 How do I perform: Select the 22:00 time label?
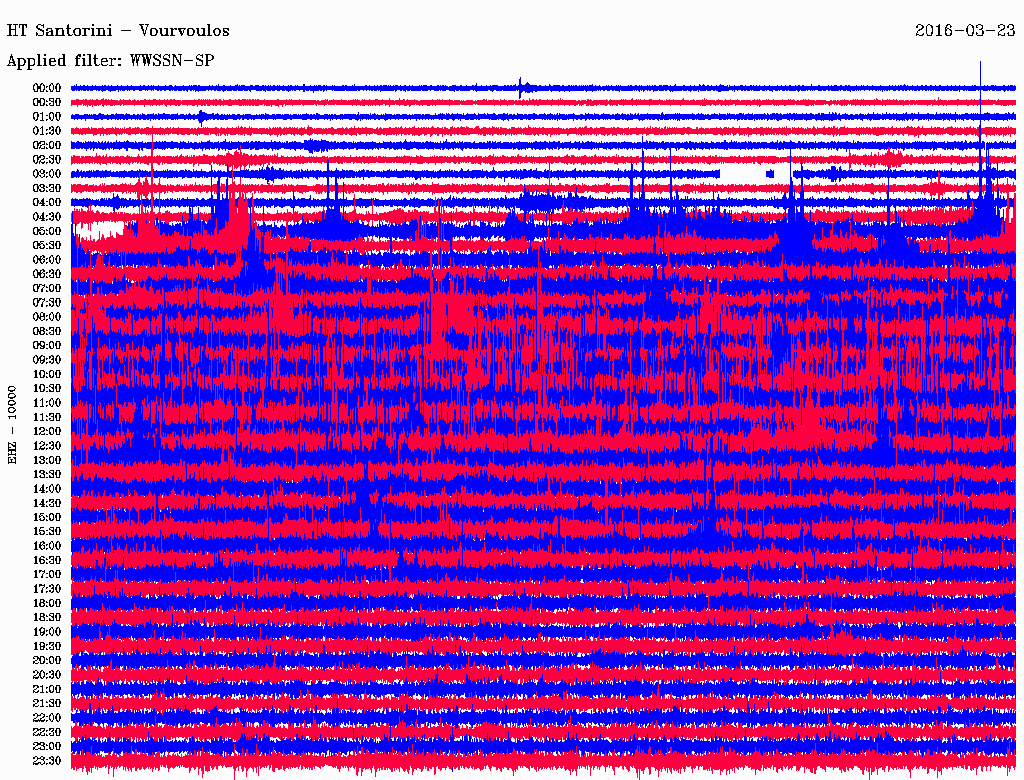[47, 718]
